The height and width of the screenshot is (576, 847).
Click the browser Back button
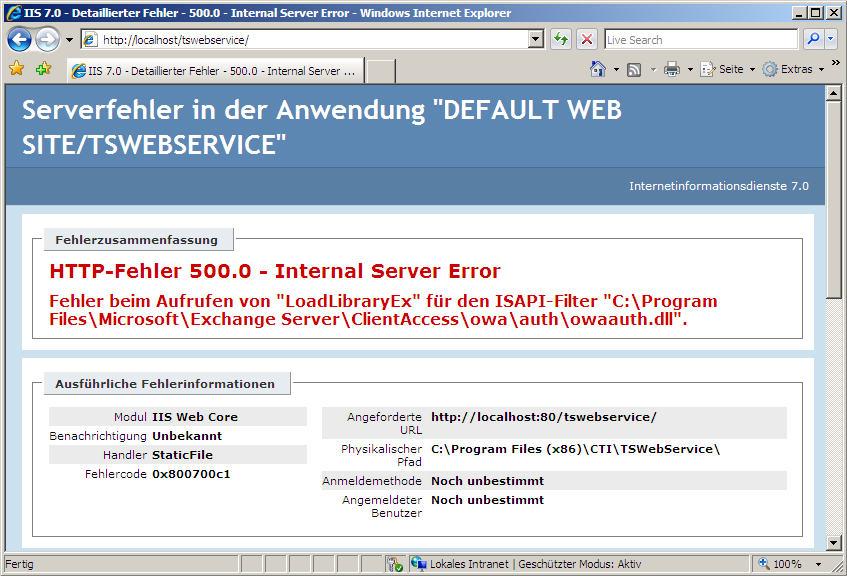coord(19,40)
